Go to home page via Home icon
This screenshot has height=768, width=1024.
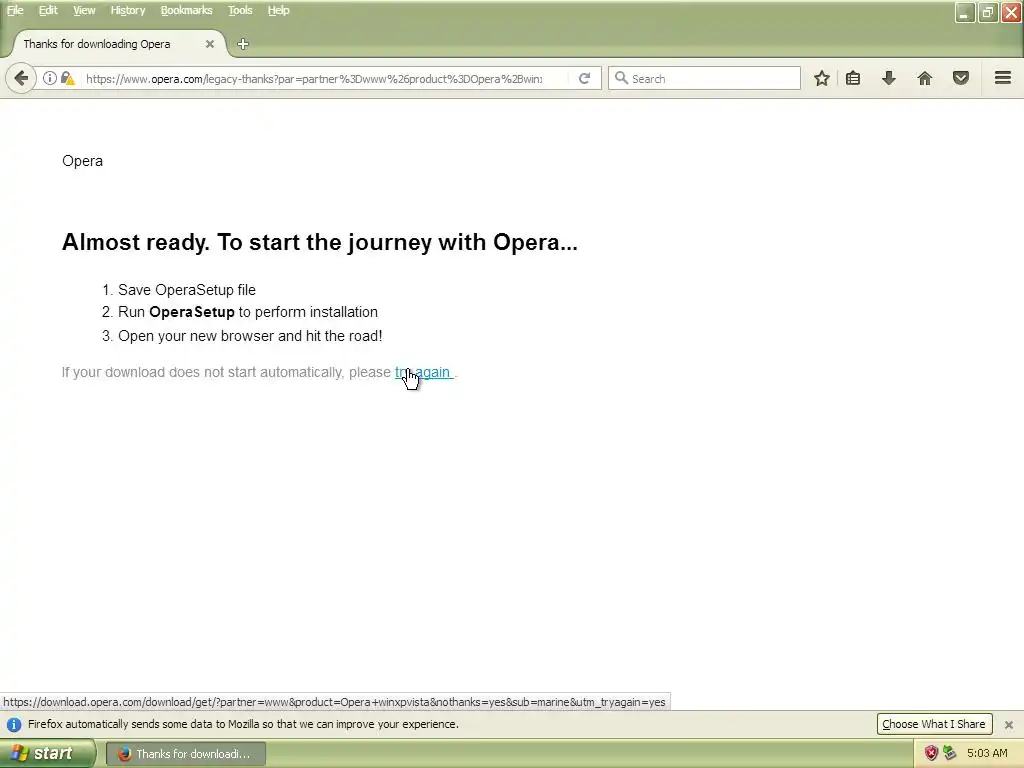point(925,78)
